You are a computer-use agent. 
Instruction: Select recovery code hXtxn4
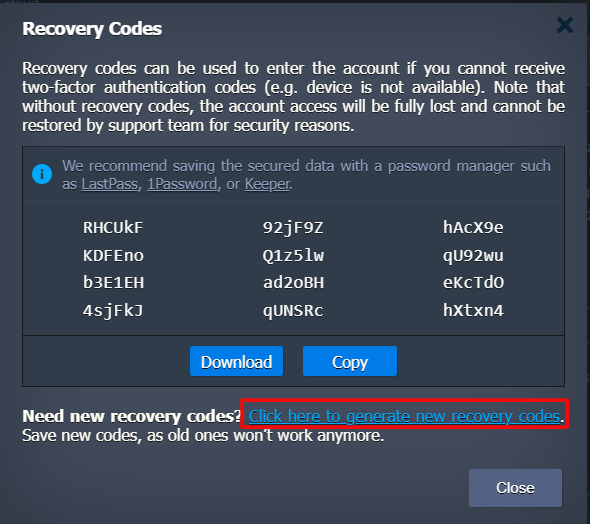(x=473, y=311)
